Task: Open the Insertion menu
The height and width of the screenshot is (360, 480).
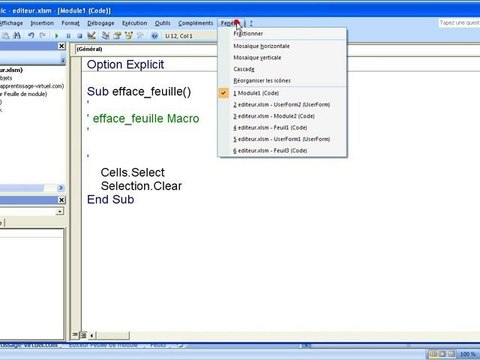Action: tap(42, 23)
